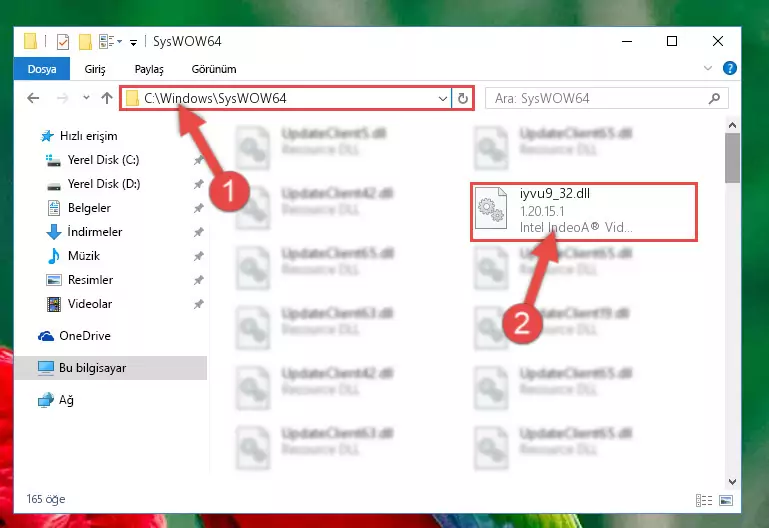769x528 pixels.
Task: Switch to the Görünüm ribbon tab
Action: tap(214, 69)
